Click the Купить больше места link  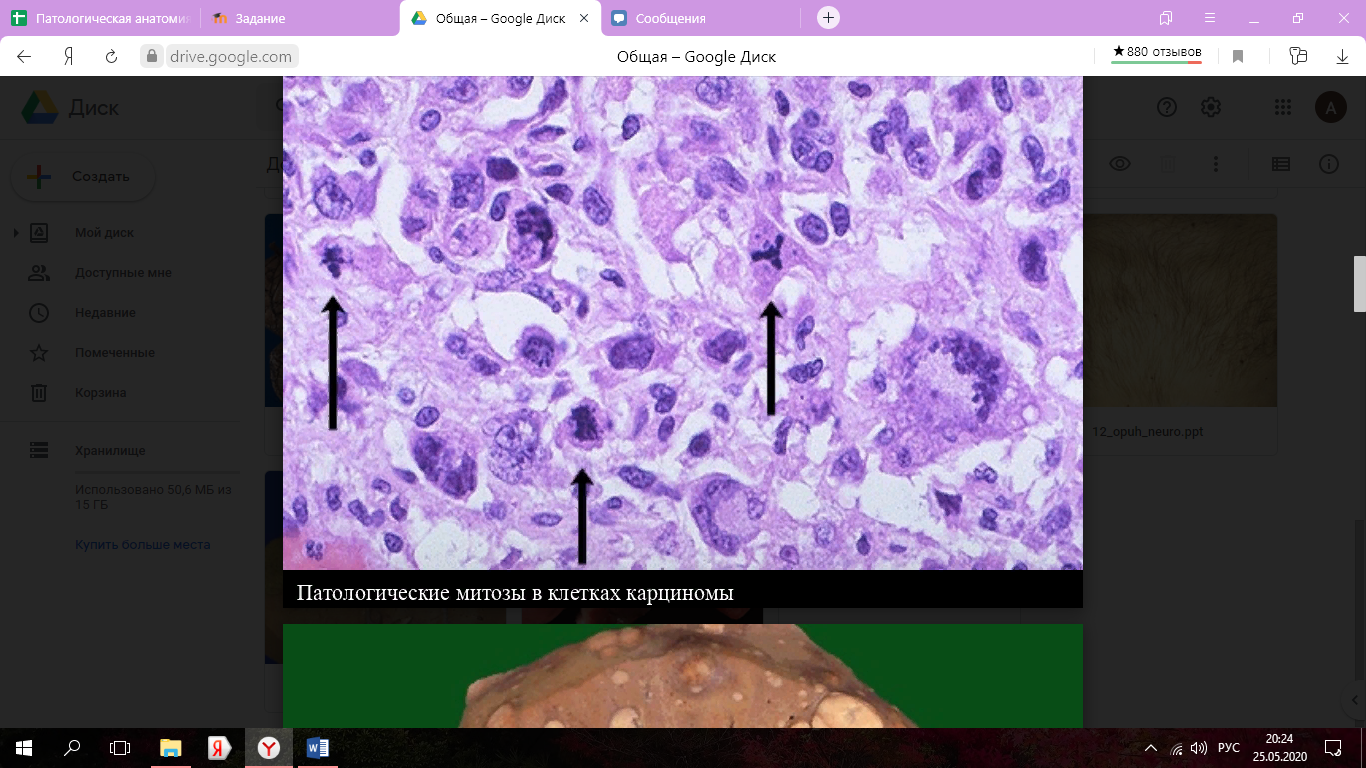click(x=142, y=545)
